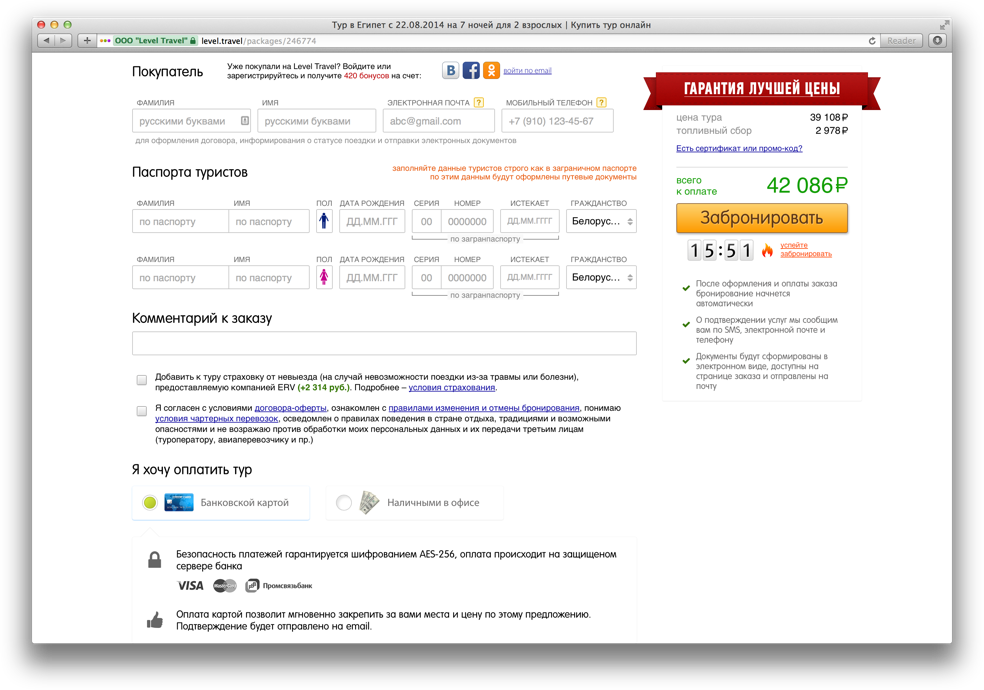Open условия чартерных перевозок link
Image resolution: width=984 pixels, height=690 pixels.
point(217,418)
